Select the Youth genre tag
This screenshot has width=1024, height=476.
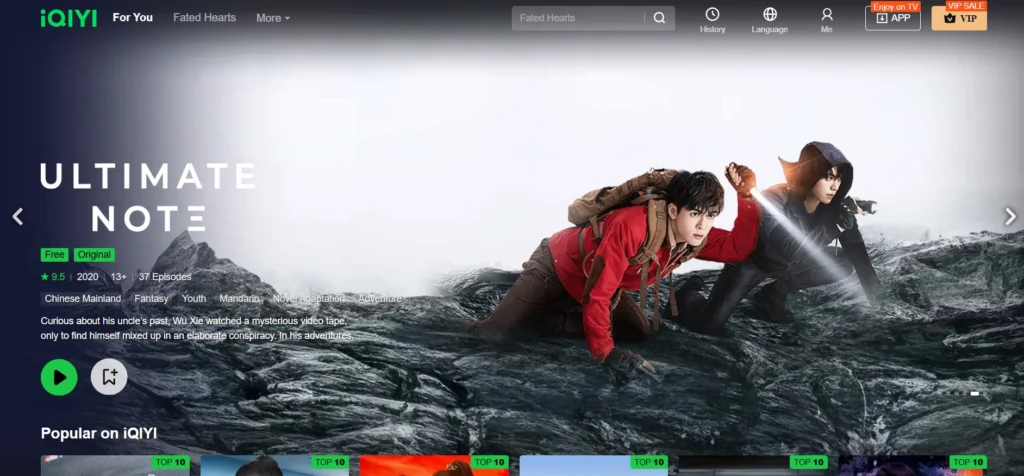point(194,298)
